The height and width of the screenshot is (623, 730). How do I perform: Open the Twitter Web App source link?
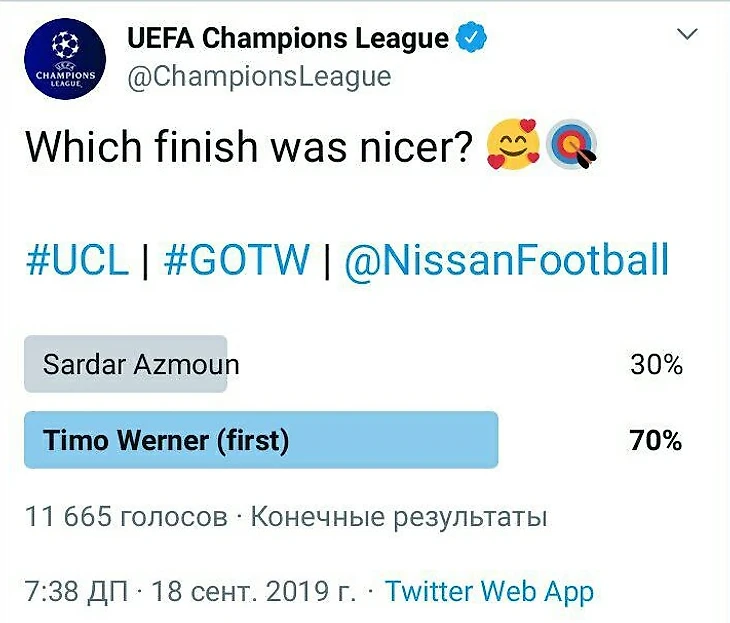(489, 591)
